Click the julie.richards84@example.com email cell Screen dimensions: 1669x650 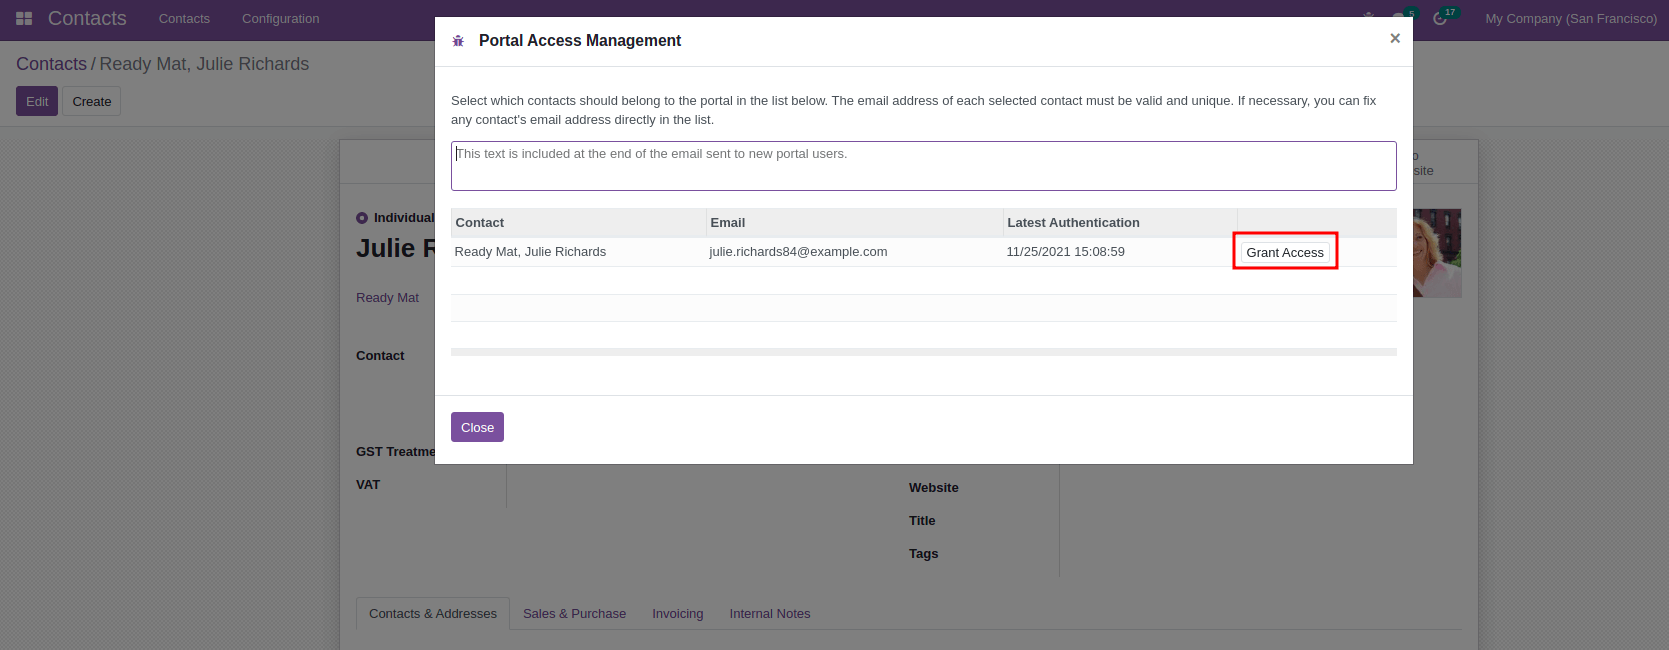[798, 252]
